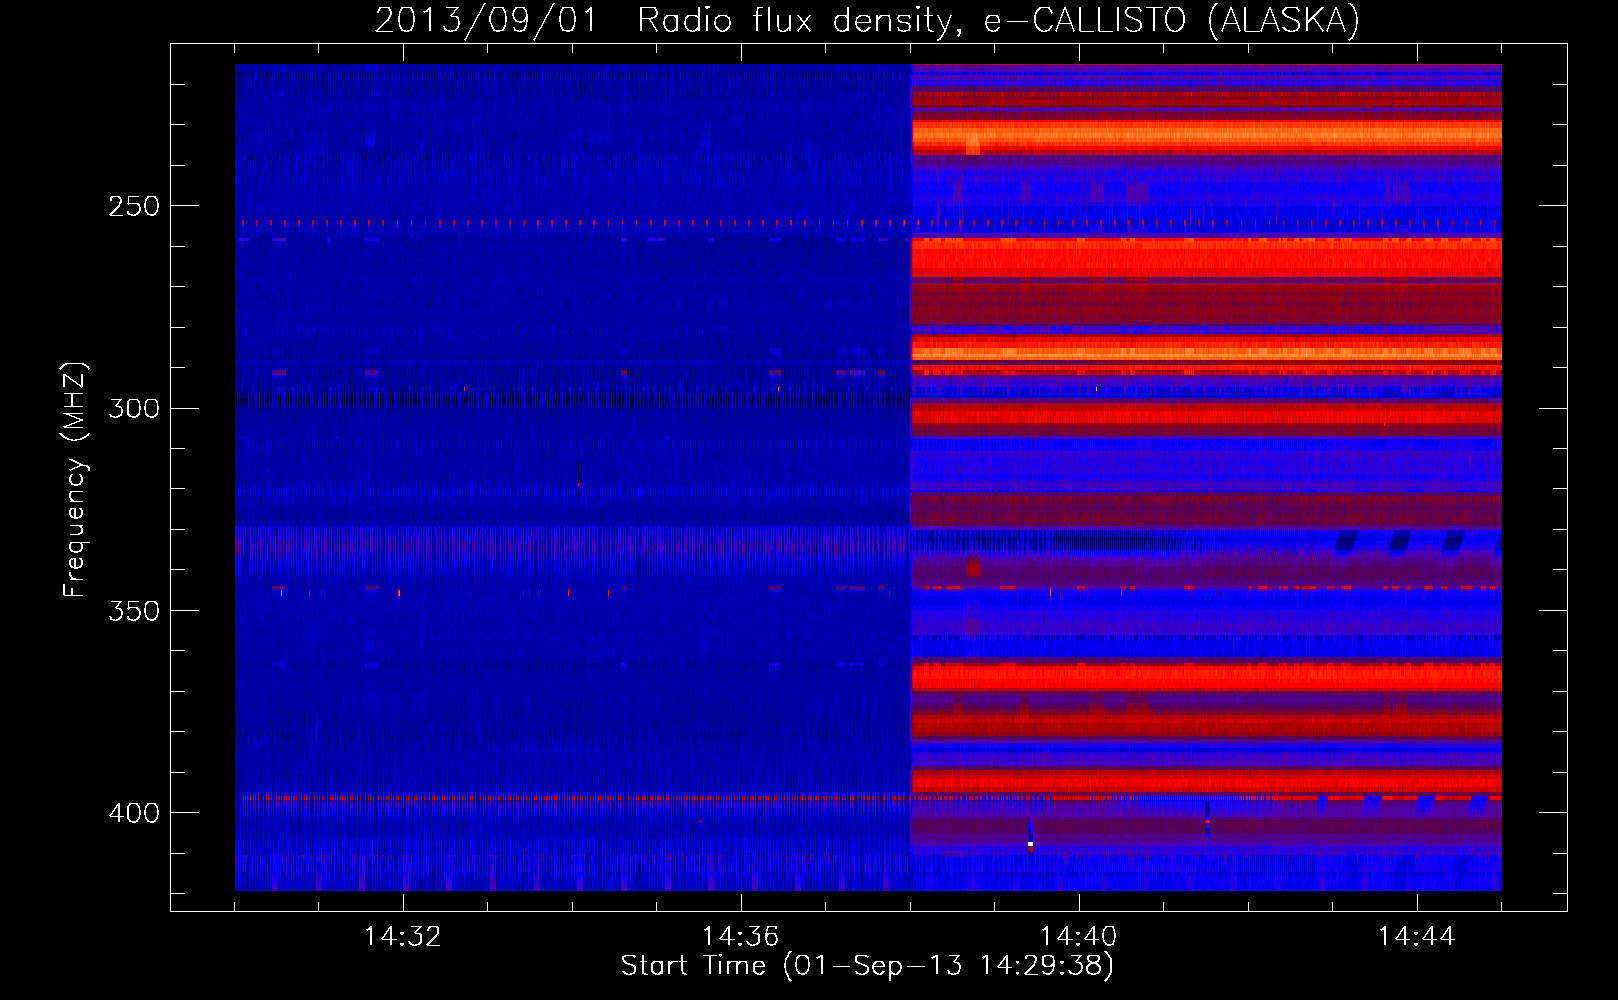The width and height of the screenshot is (1618, 1000).
Task: Click the 14:44 time tick label
Action: 1416,936
